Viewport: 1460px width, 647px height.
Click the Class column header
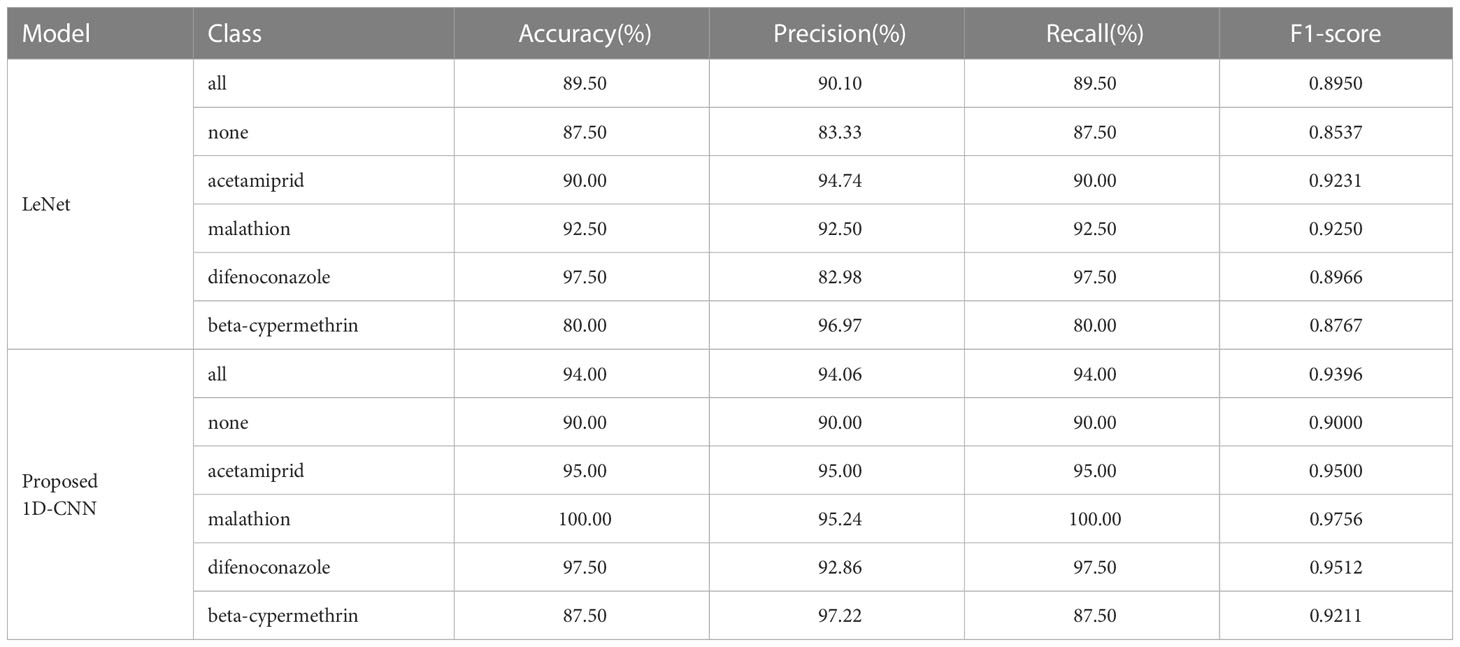[234, 33]
